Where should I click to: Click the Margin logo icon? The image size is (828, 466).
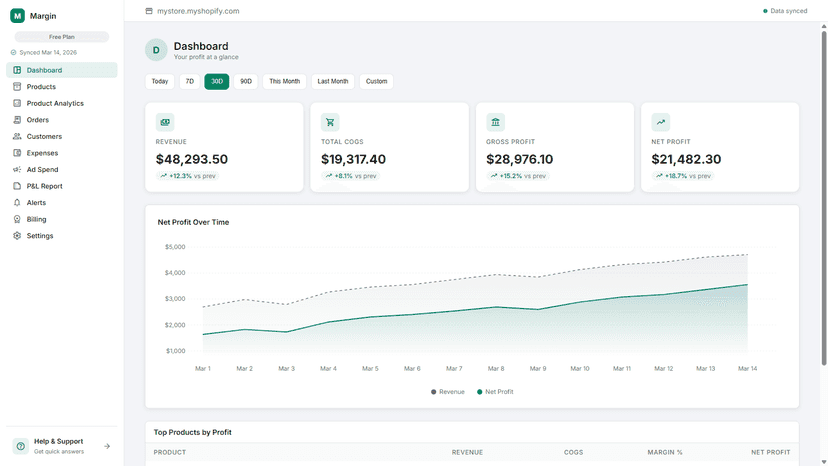pyautogui.click(x=17, y=16)
